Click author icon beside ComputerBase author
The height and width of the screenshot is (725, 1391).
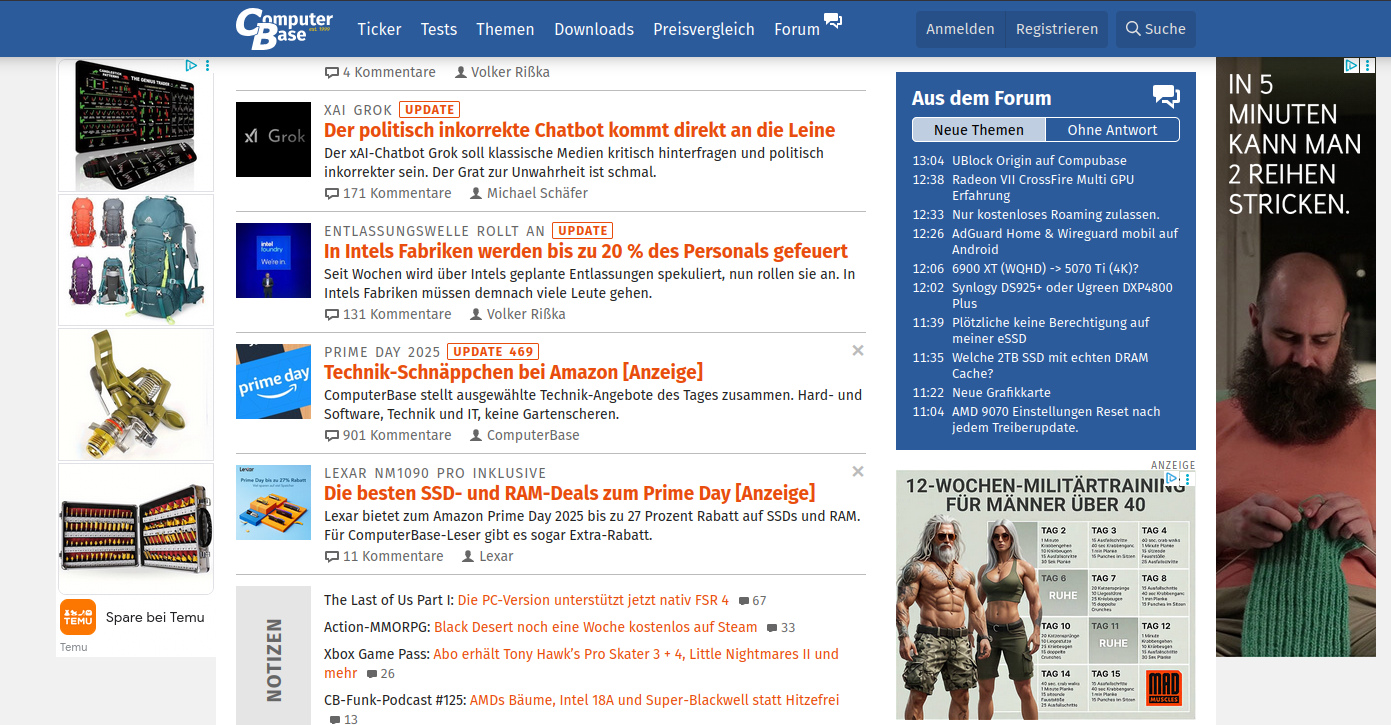(x=476, y=436)
